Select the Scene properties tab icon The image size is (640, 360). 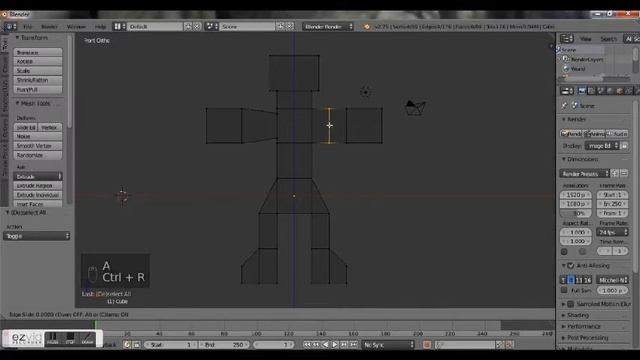click(600, 91)
